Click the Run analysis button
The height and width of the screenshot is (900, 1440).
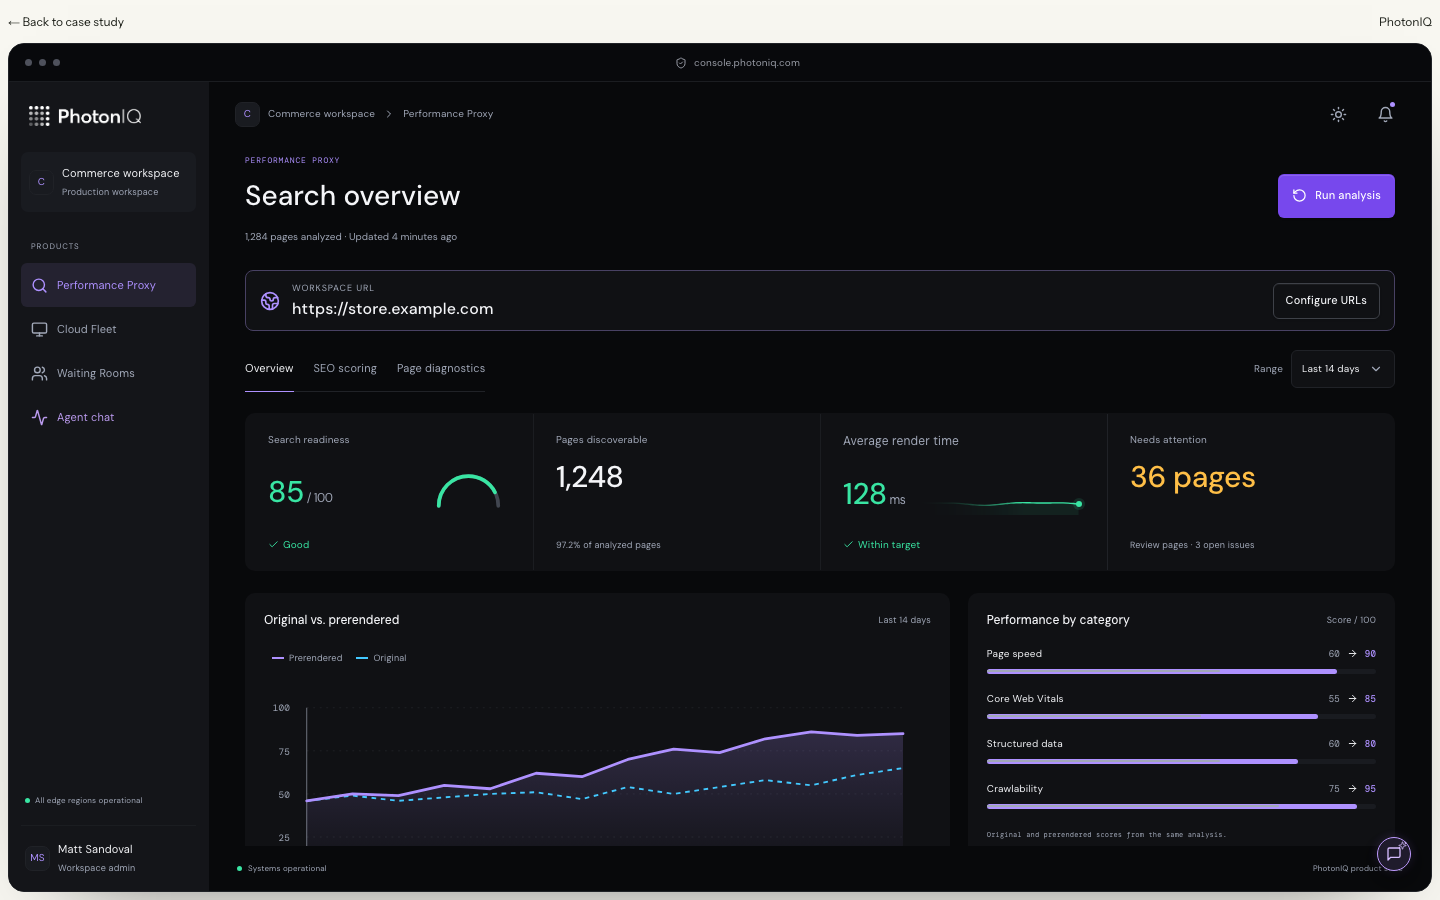click(1336, 196)
